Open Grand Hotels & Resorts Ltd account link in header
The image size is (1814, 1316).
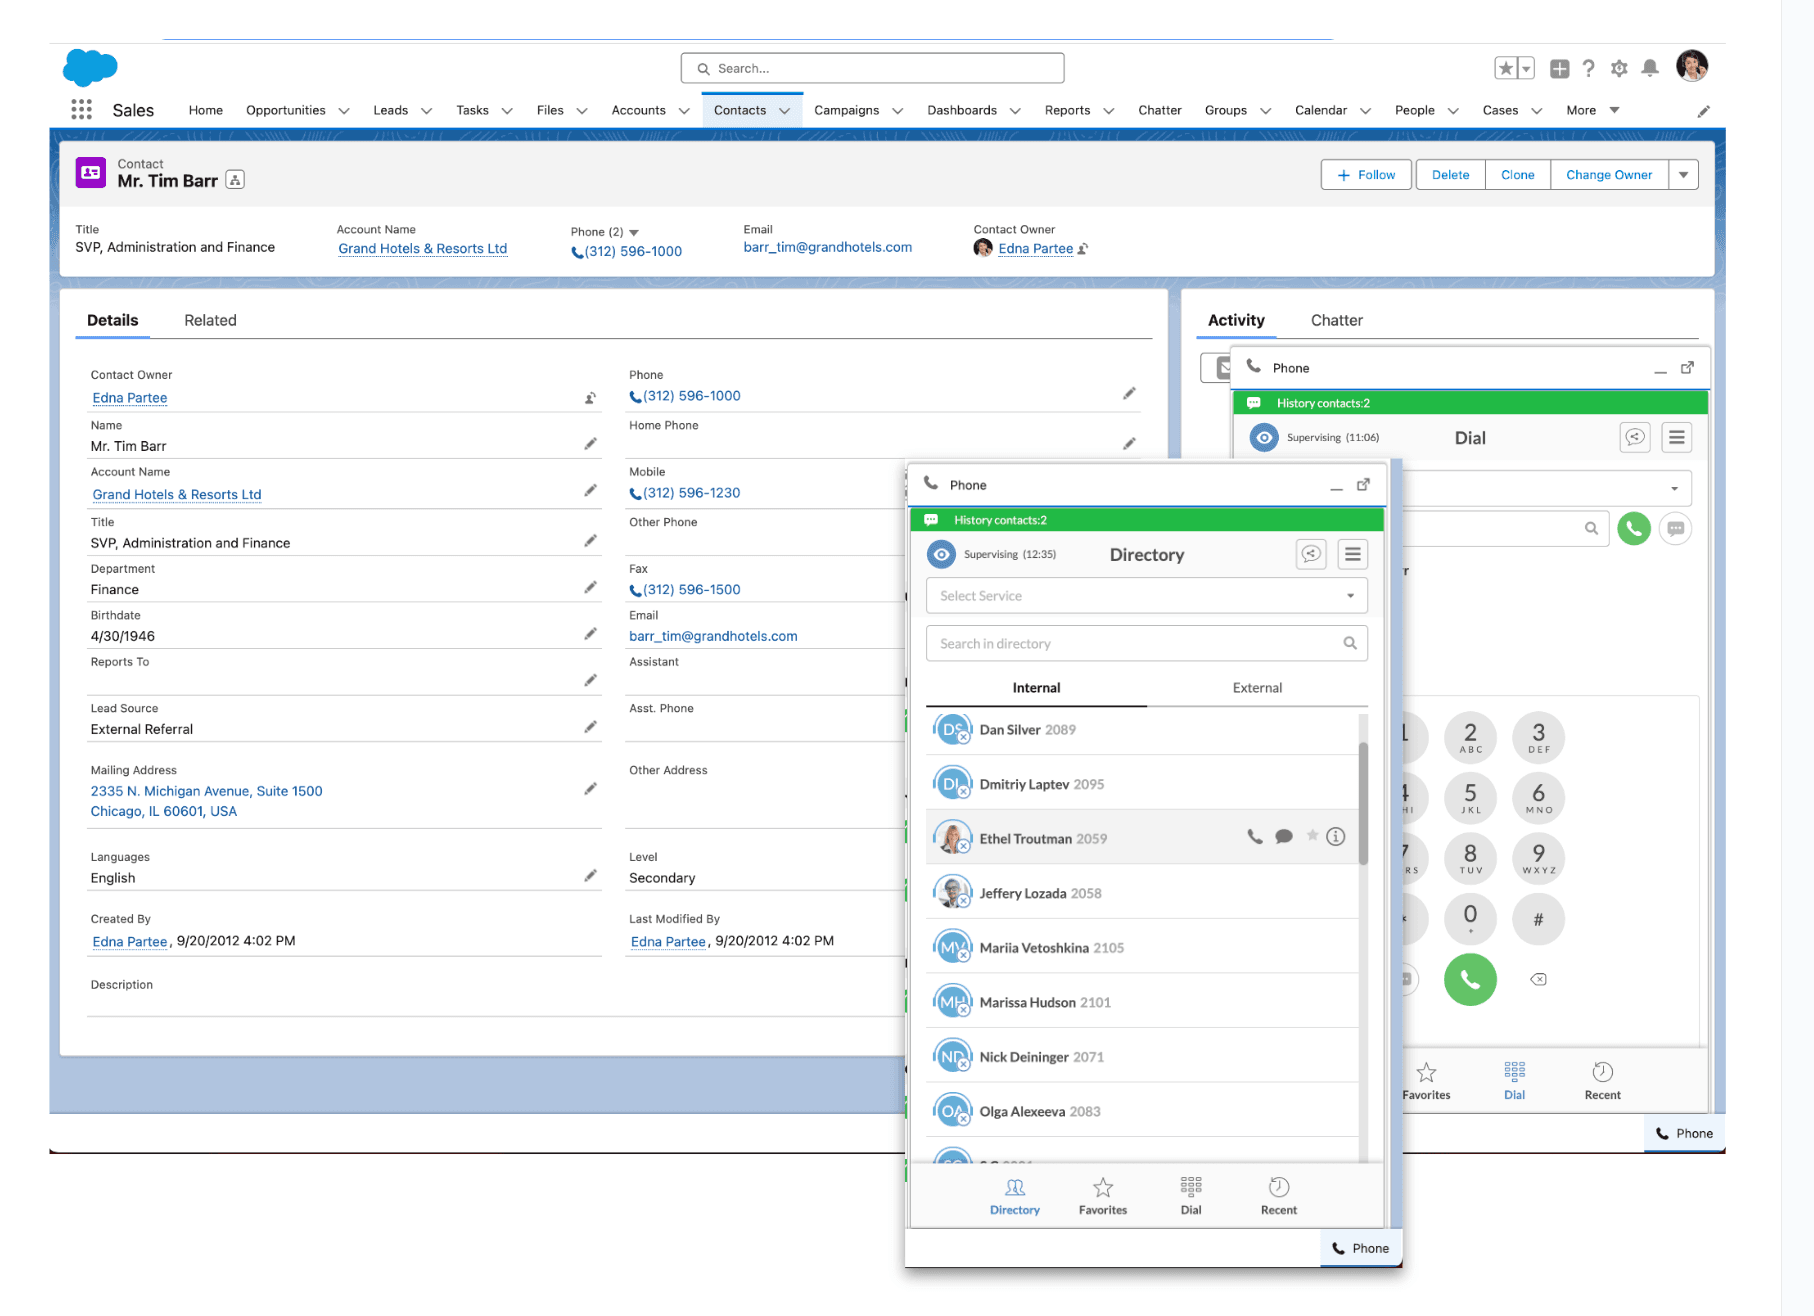(x=422, y=249)
